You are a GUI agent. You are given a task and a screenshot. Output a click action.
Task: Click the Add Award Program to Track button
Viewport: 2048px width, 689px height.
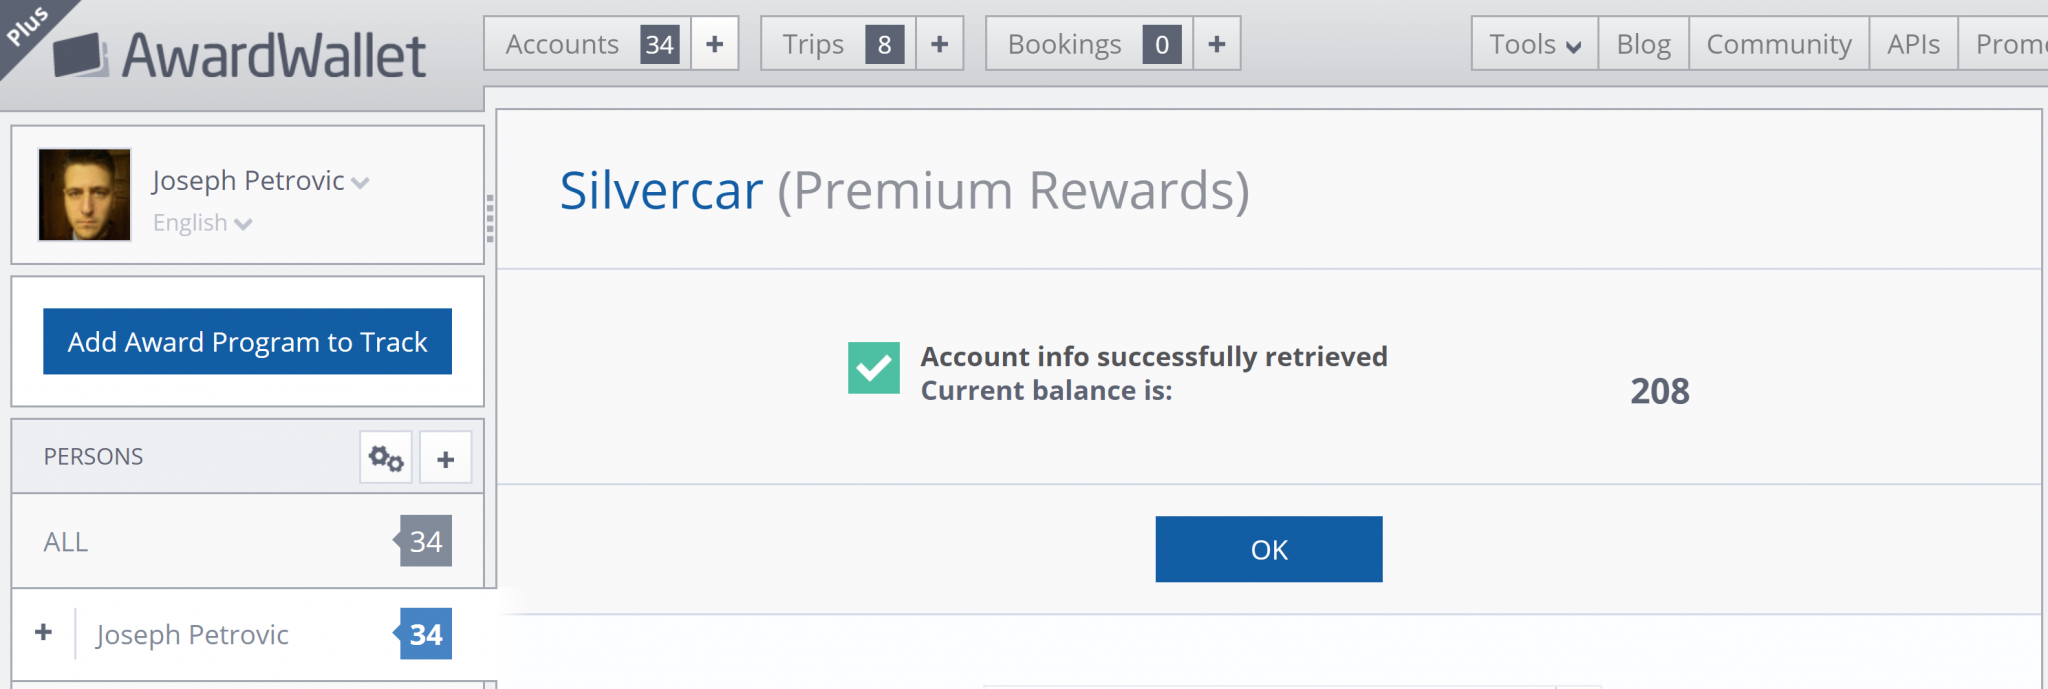[x=247, y=342]
